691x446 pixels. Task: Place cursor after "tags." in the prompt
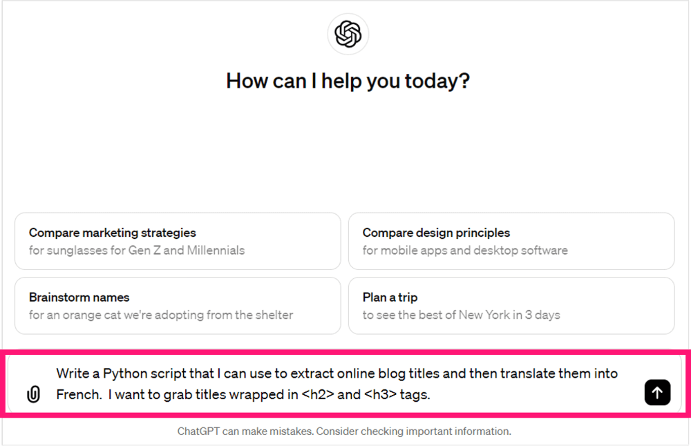point(431,394)
